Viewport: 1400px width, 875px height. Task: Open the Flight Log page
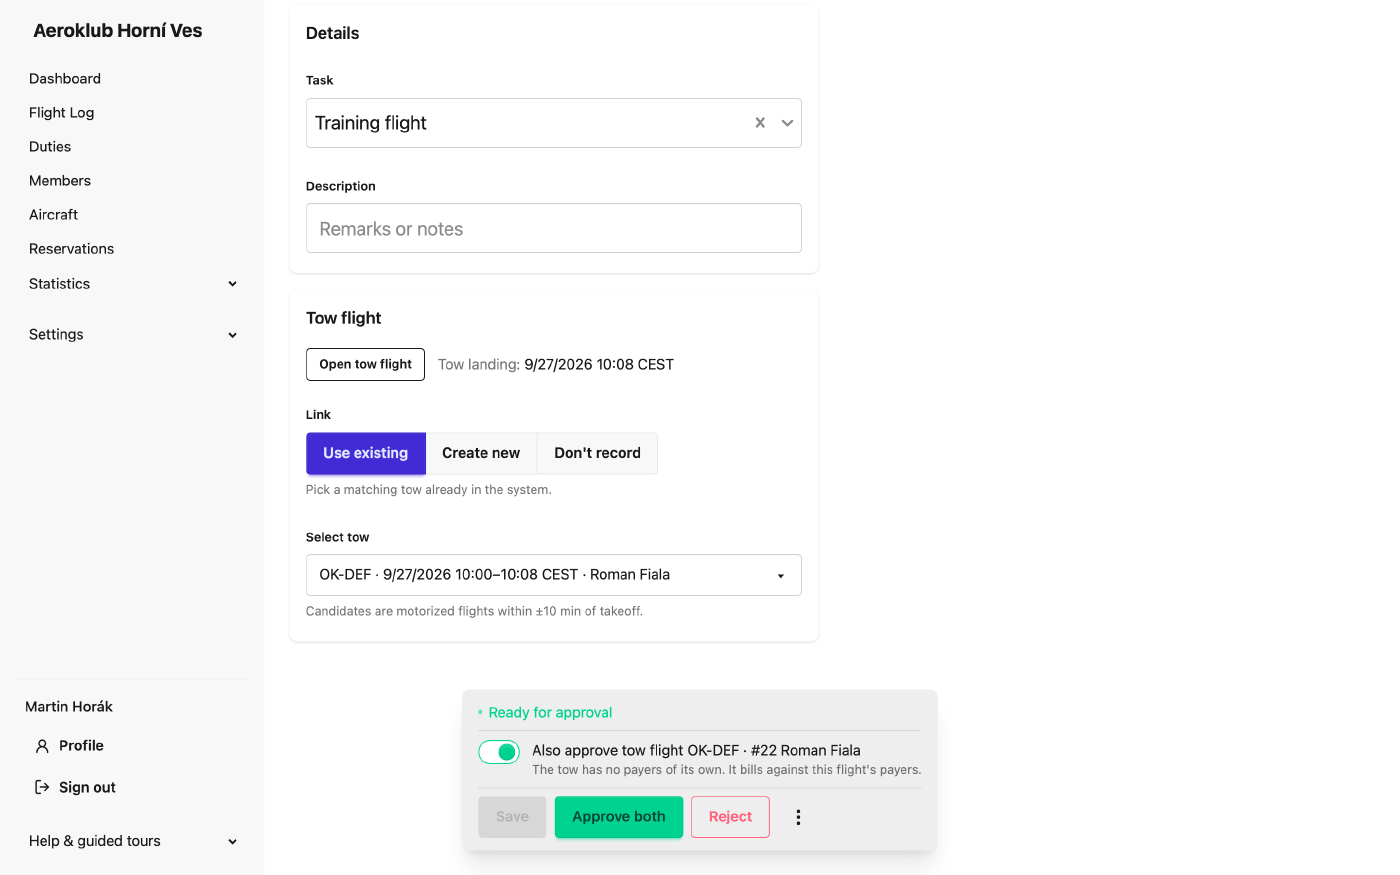(62, 113)
